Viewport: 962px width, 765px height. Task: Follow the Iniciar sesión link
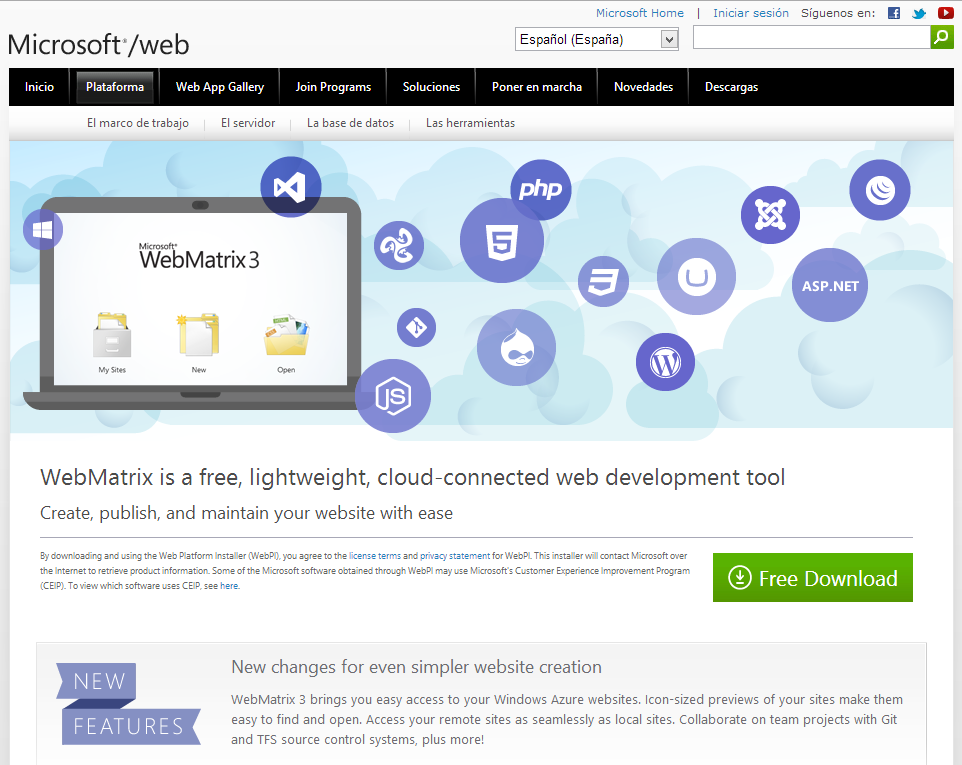click(x=750, y=13)
